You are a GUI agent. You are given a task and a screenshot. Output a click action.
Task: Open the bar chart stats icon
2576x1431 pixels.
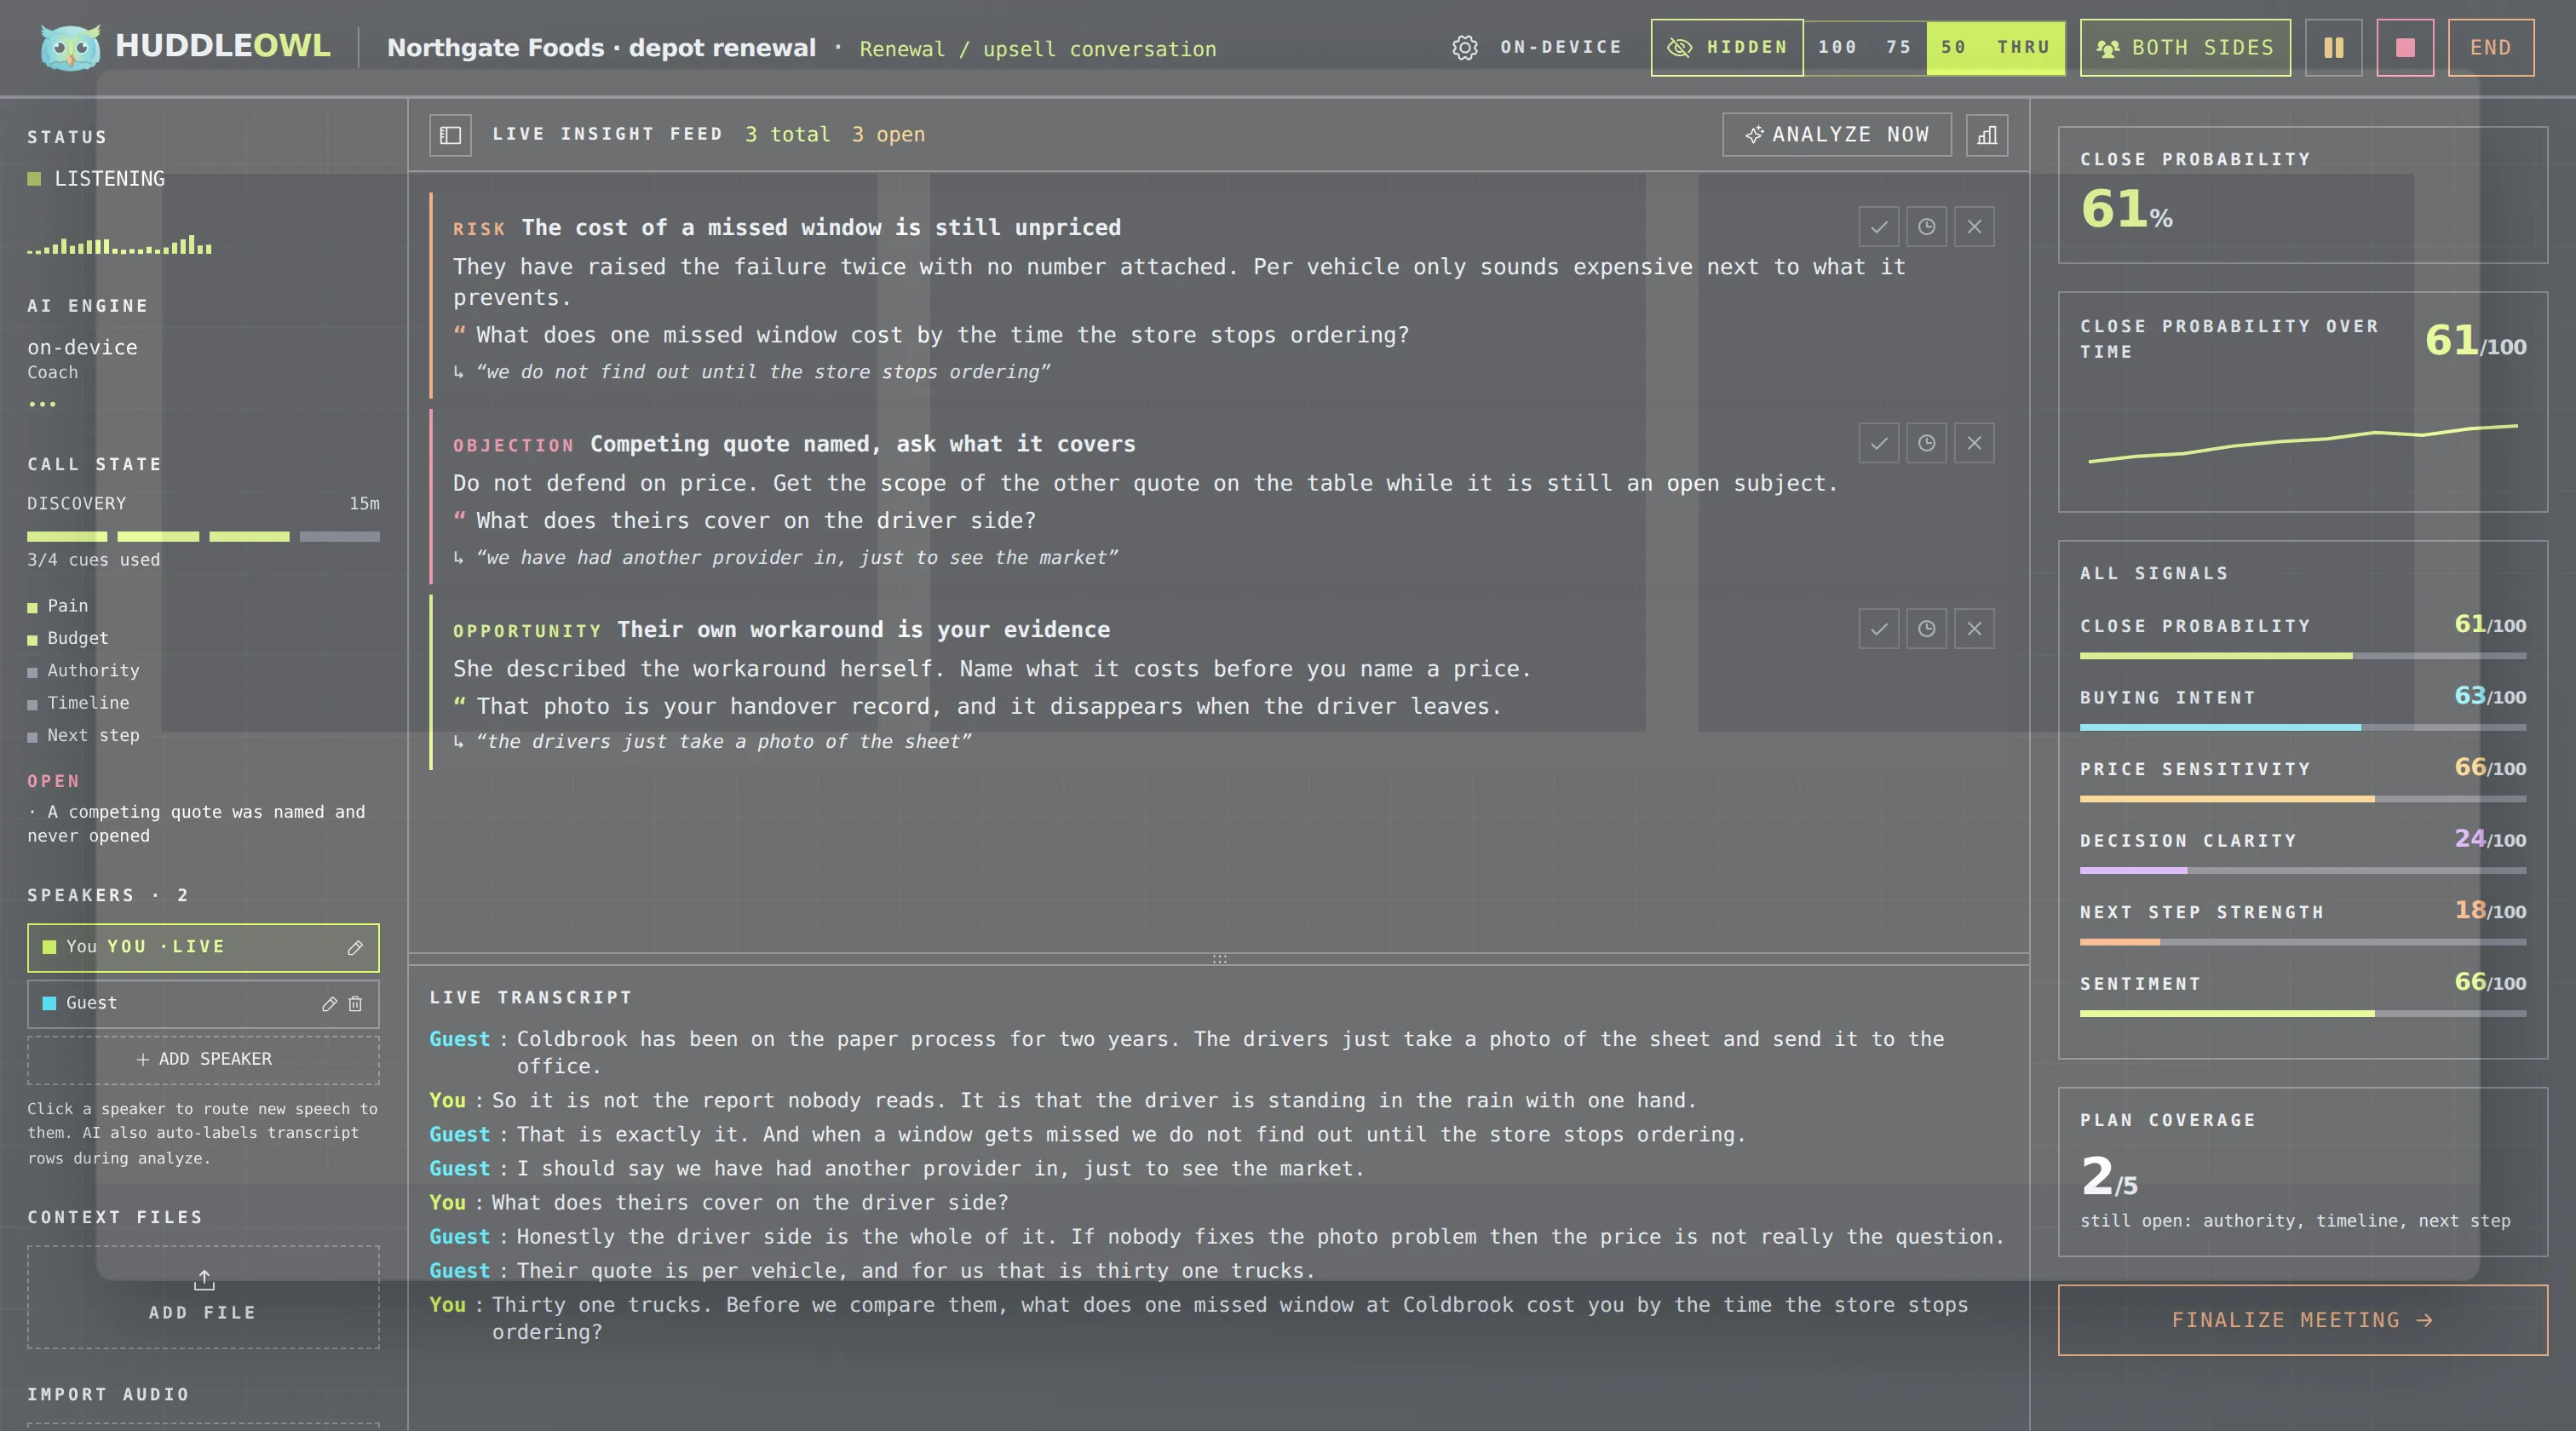pos(1987,134)
